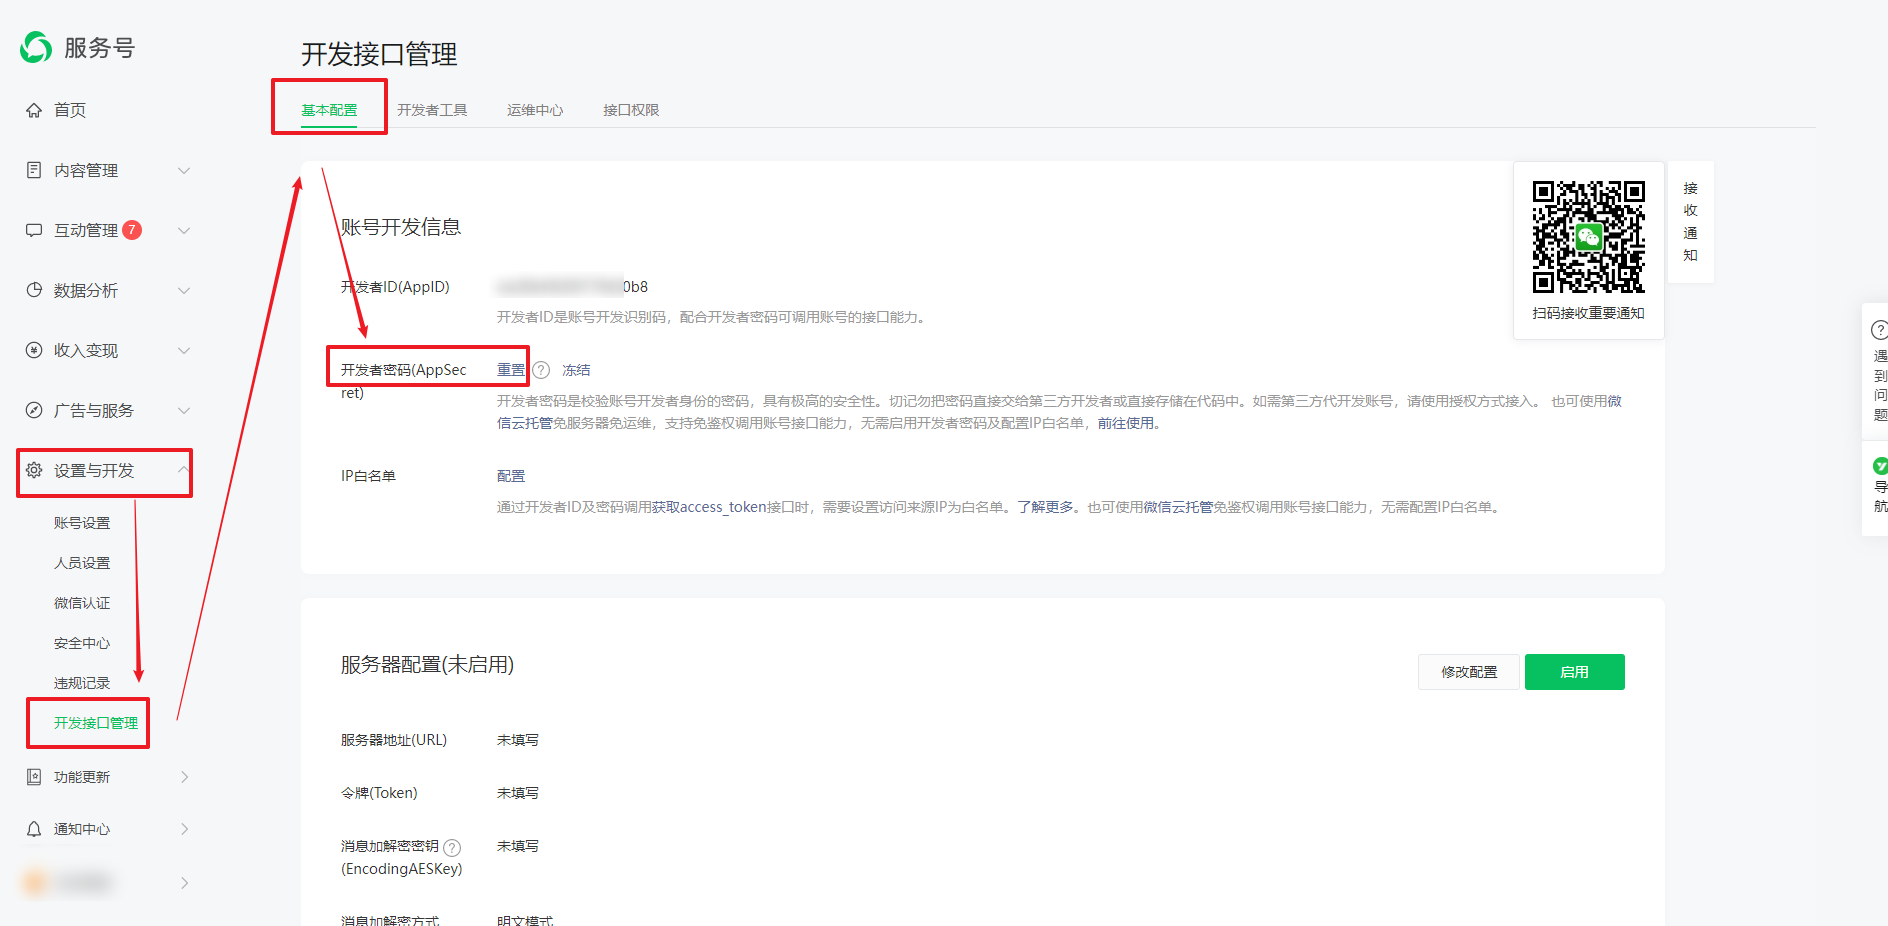1888x926 pixels.
Task: Click the help icon next to 消息加解密密钥
Action: [x=452, y=847]
